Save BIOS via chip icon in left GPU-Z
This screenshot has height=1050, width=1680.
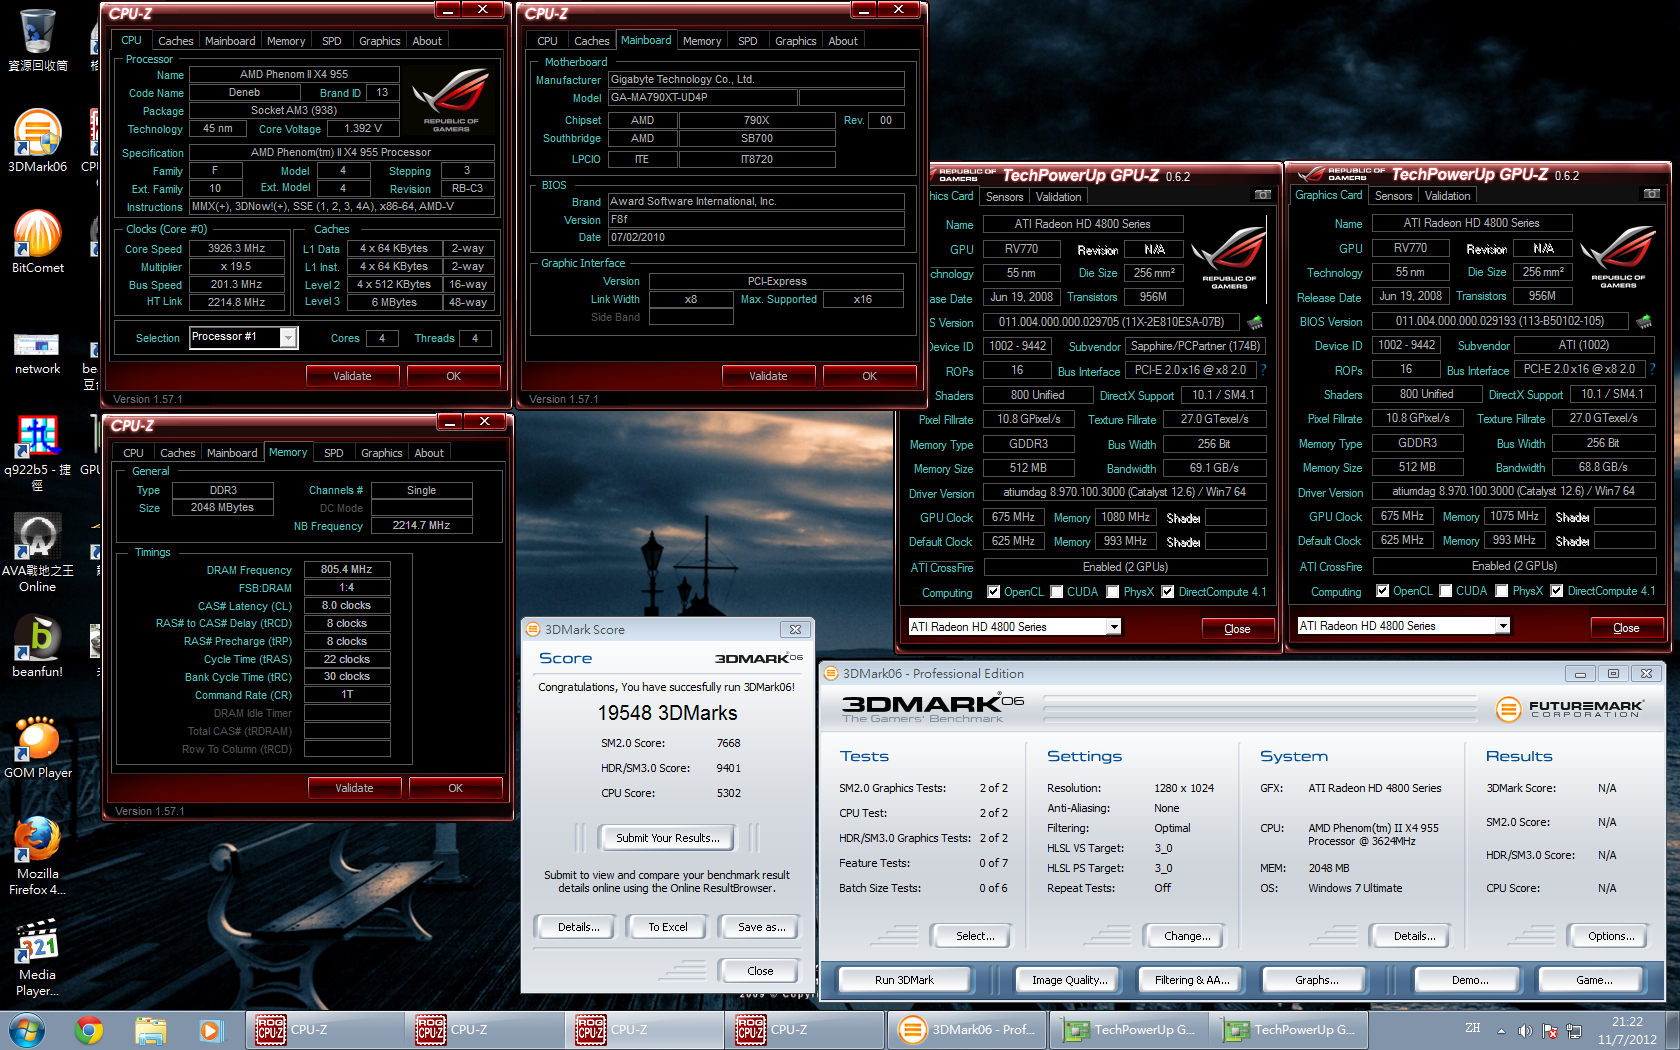tap(1254, 322)
